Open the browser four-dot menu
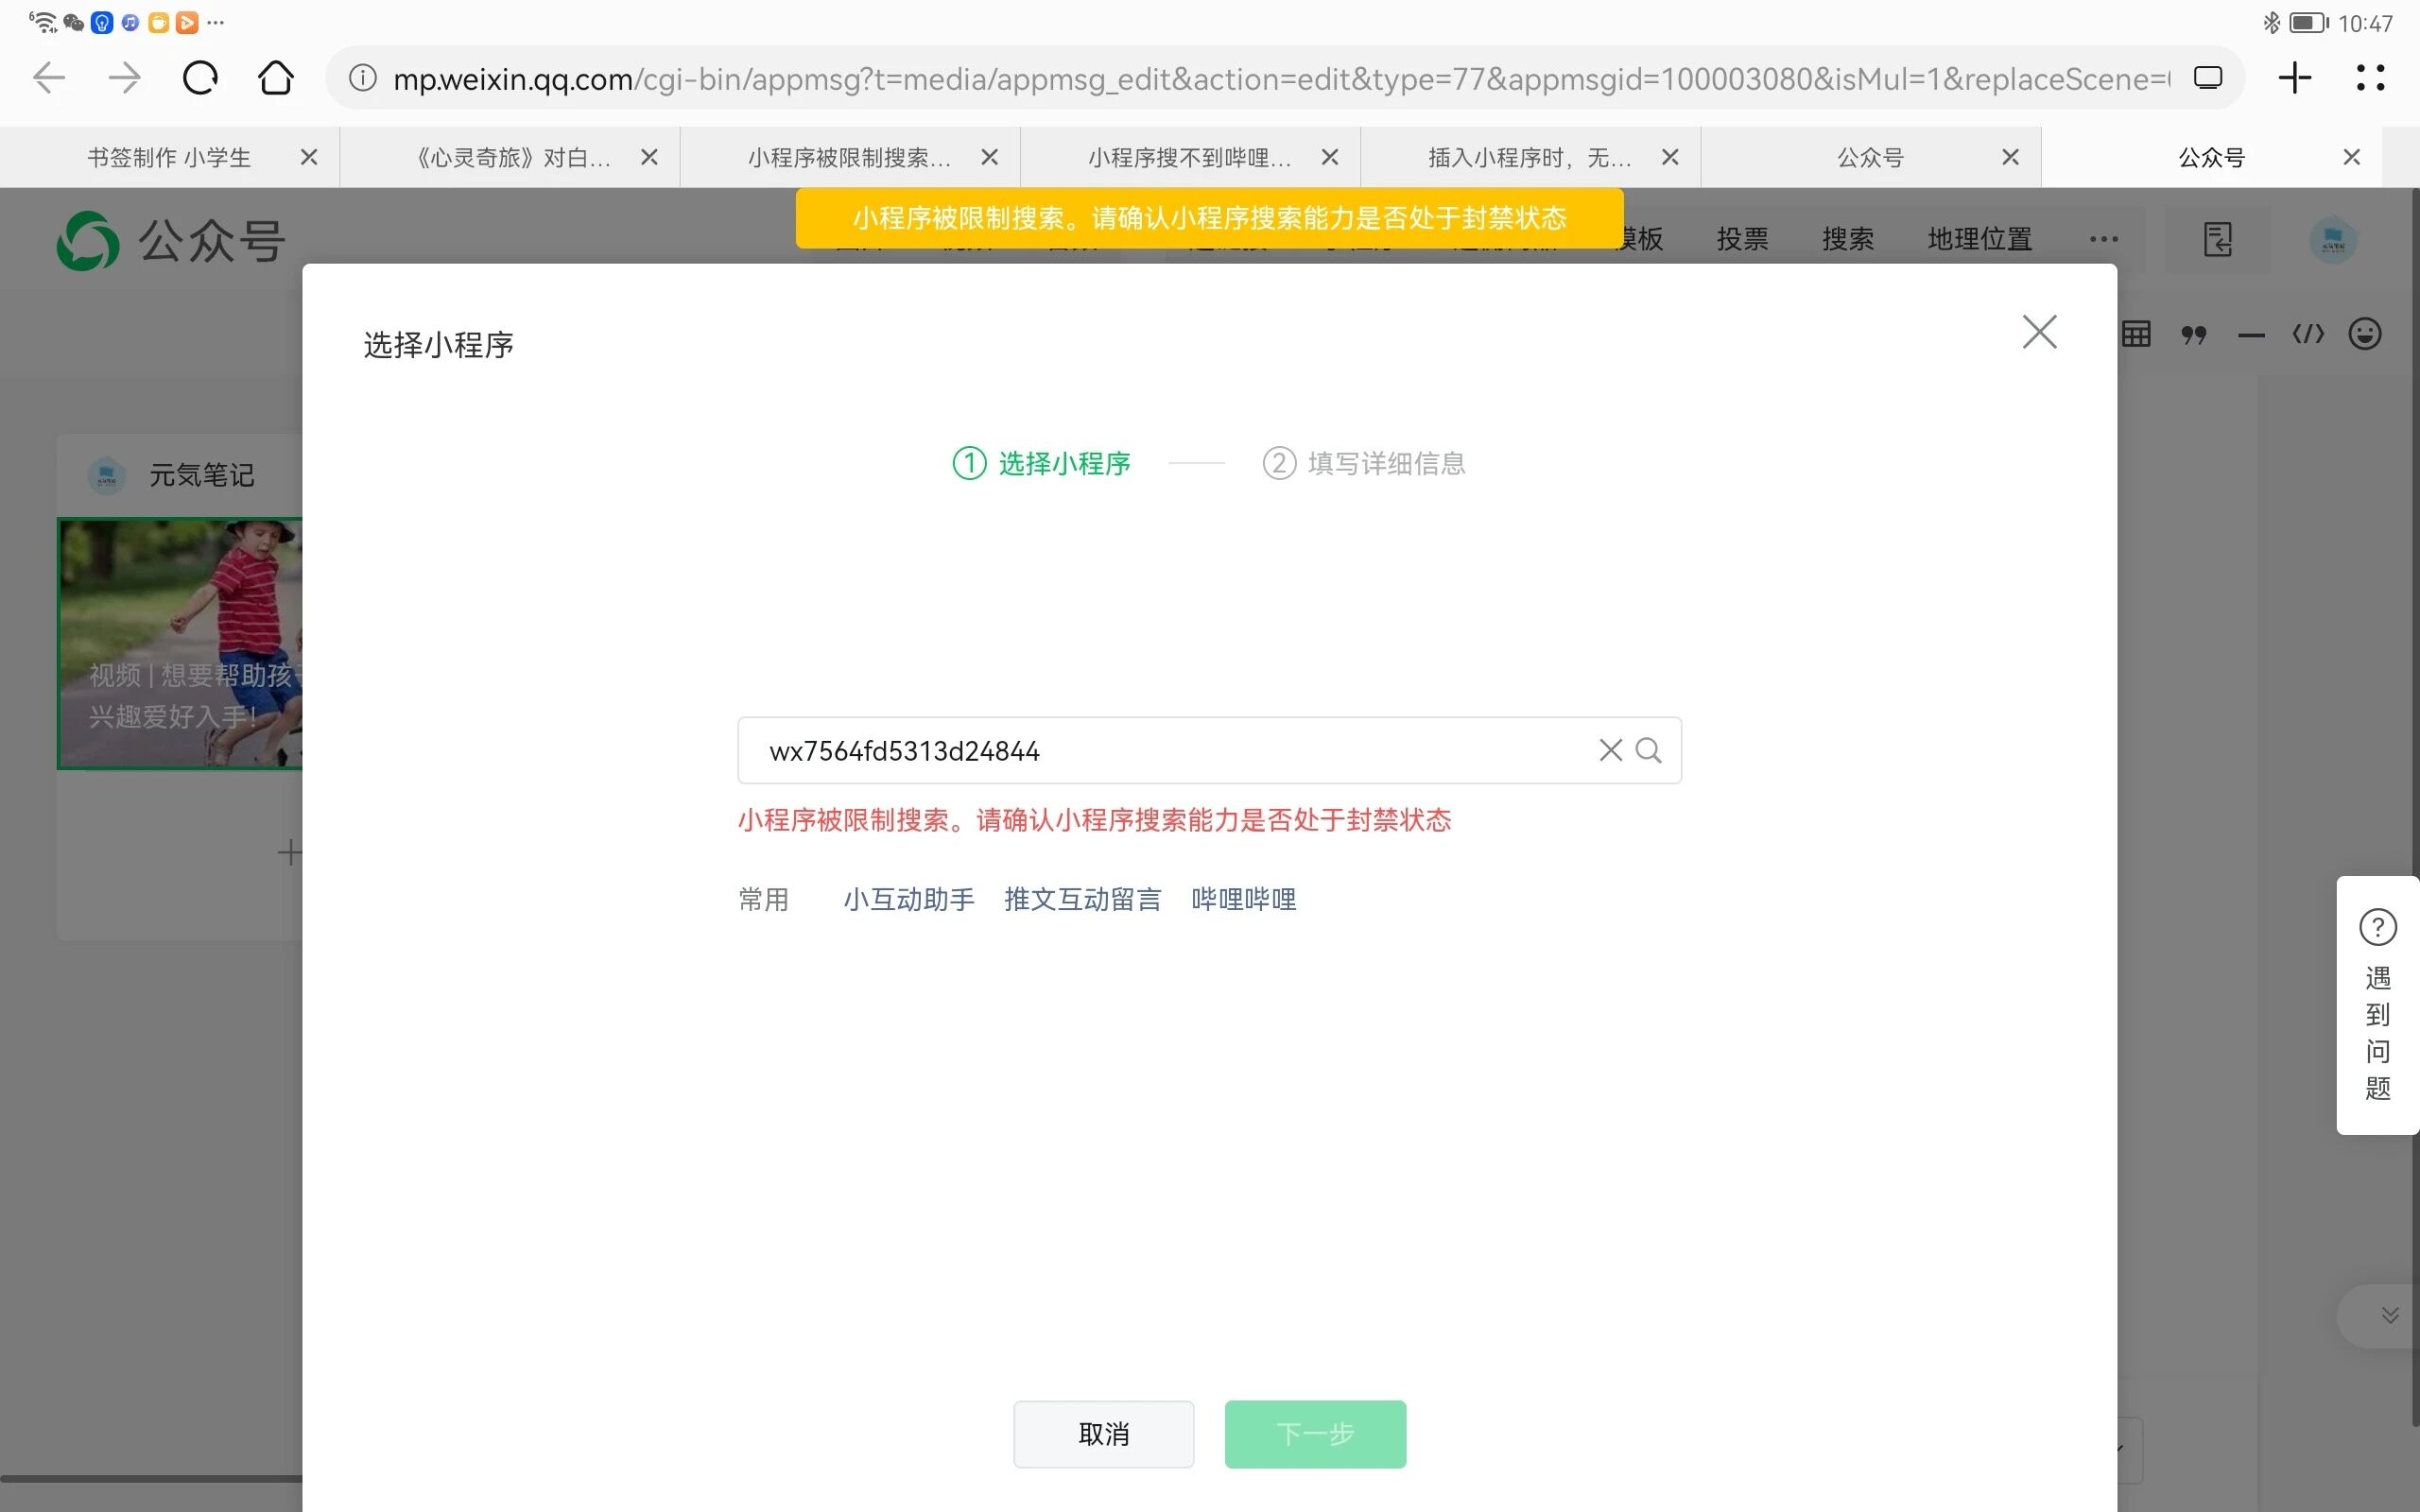 2370,78
